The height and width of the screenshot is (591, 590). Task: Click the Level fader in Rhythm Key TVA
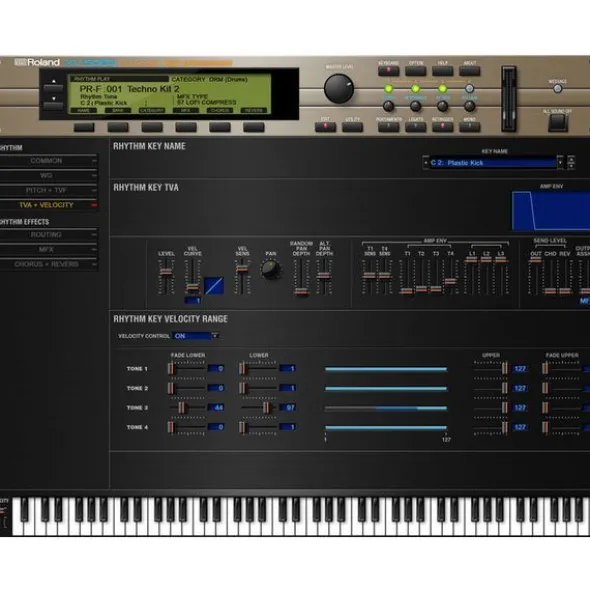166,273
